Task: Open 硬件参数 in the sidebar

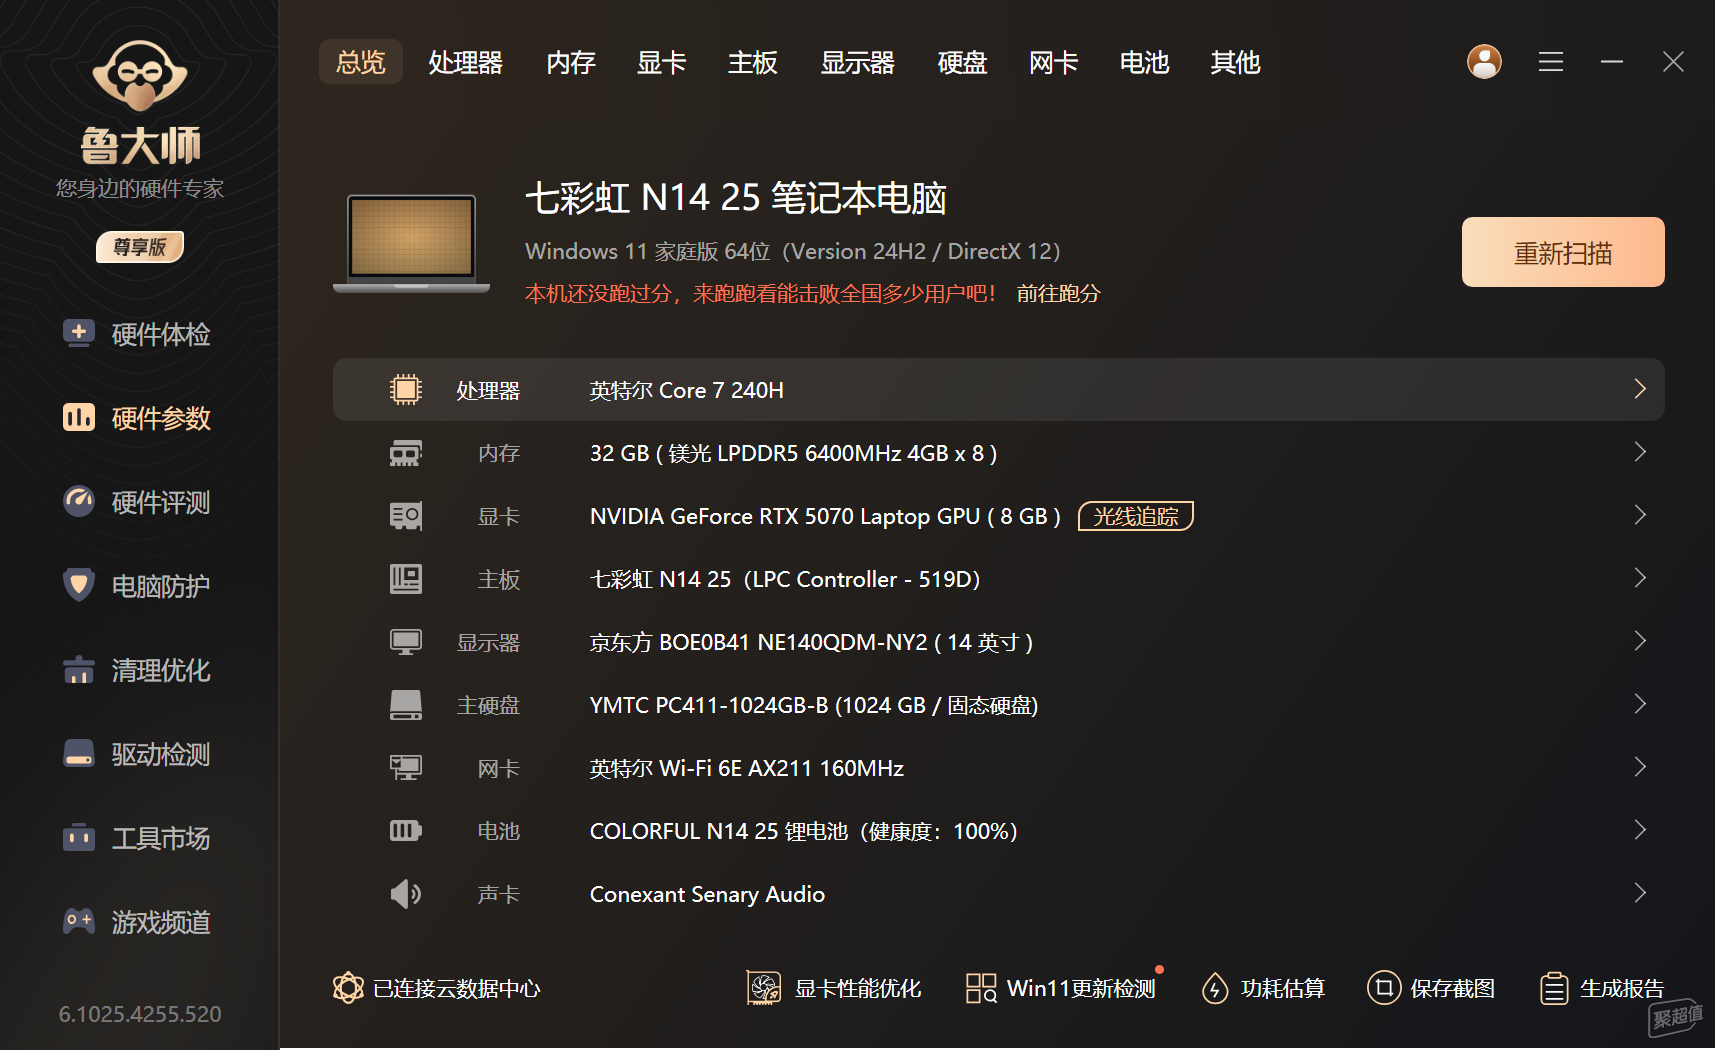Action: pos(138,418)
